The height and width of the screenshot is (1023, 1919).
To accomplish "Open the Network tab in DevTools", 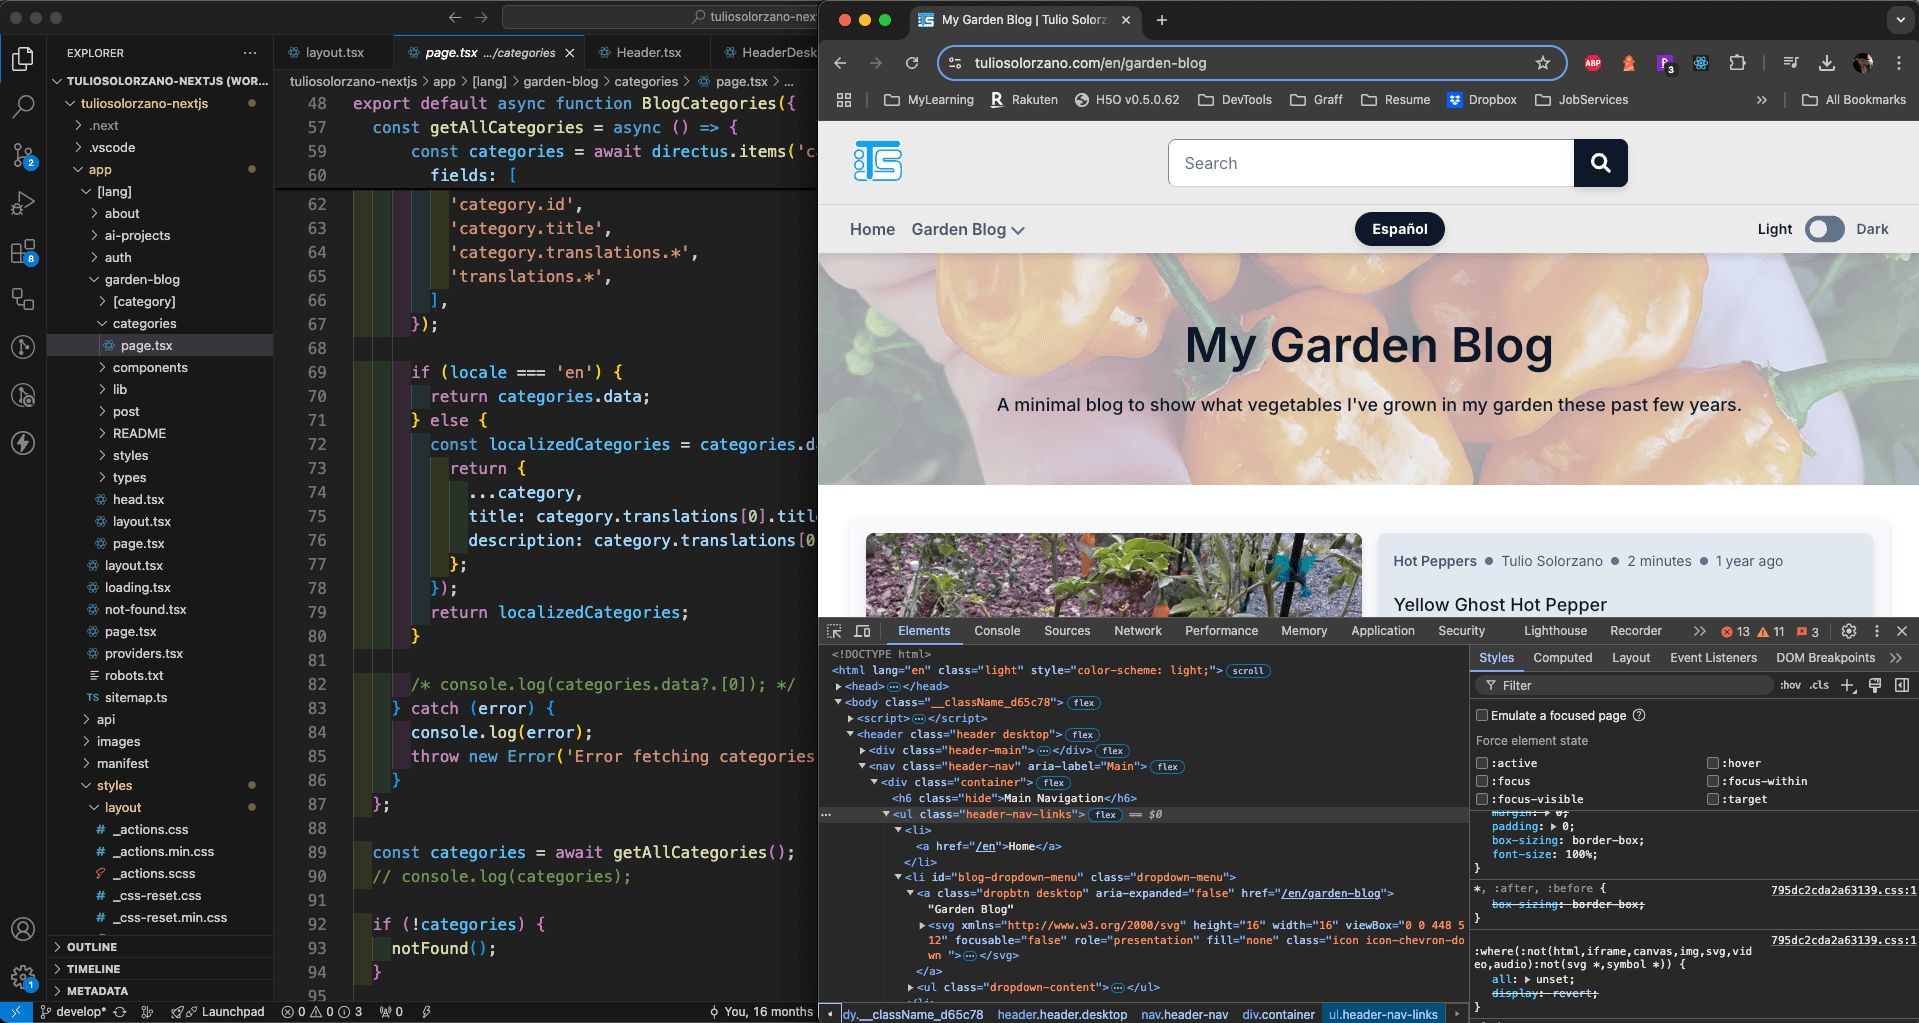I will (1138, 631).
